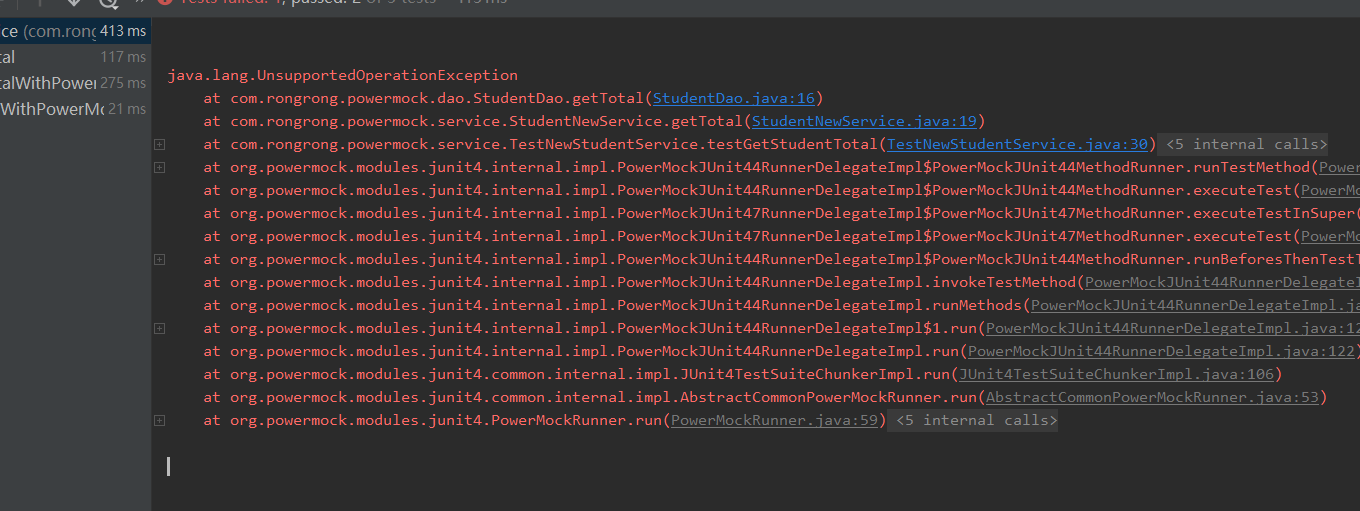Open the StudentDao.java:16 link
Image resolution: width=1360 pixels, height=511 pixels.
pyautogui.click(x=735, y=98)
